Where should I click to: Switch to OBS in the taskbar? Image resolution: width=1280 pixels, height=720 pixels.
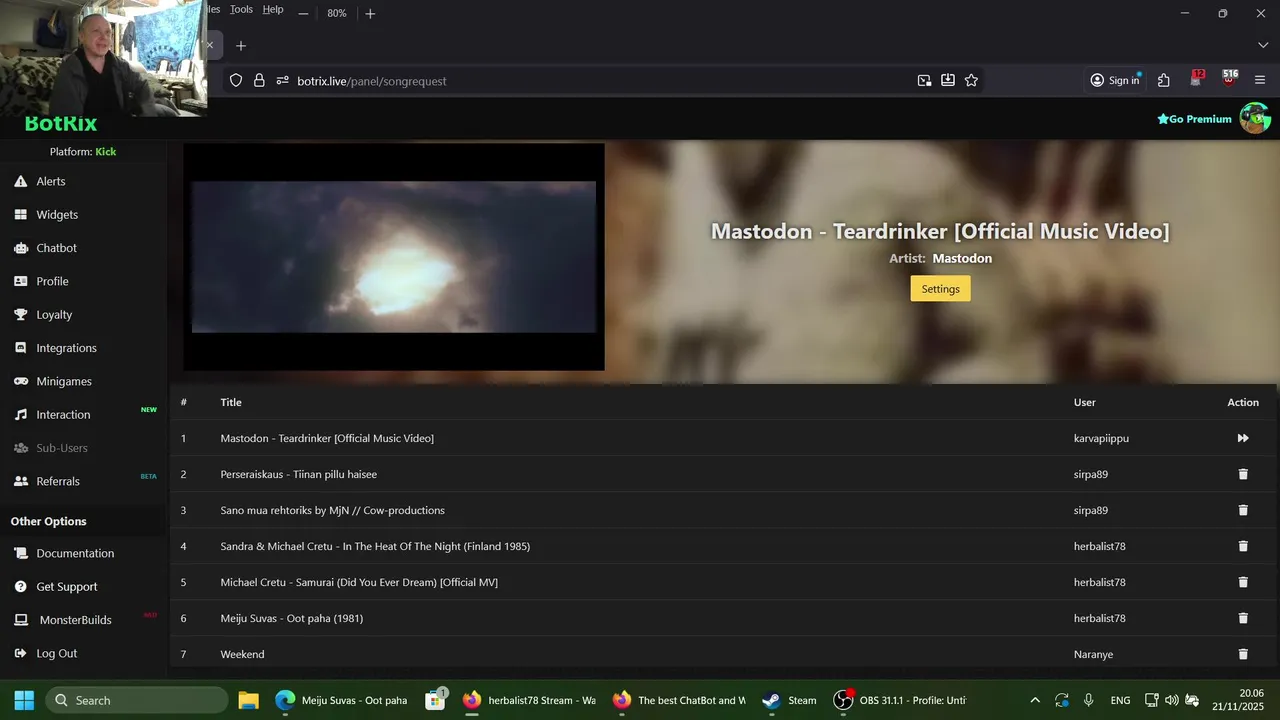pyautogui.click(x=900, y=700)
